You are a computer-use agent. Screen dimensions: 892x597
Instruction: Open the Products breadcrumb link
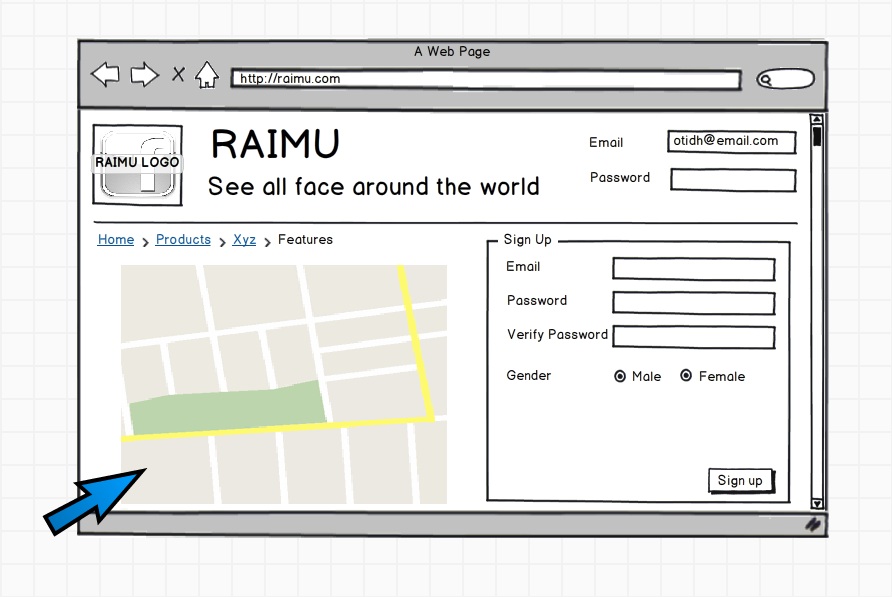pos(183,240)
